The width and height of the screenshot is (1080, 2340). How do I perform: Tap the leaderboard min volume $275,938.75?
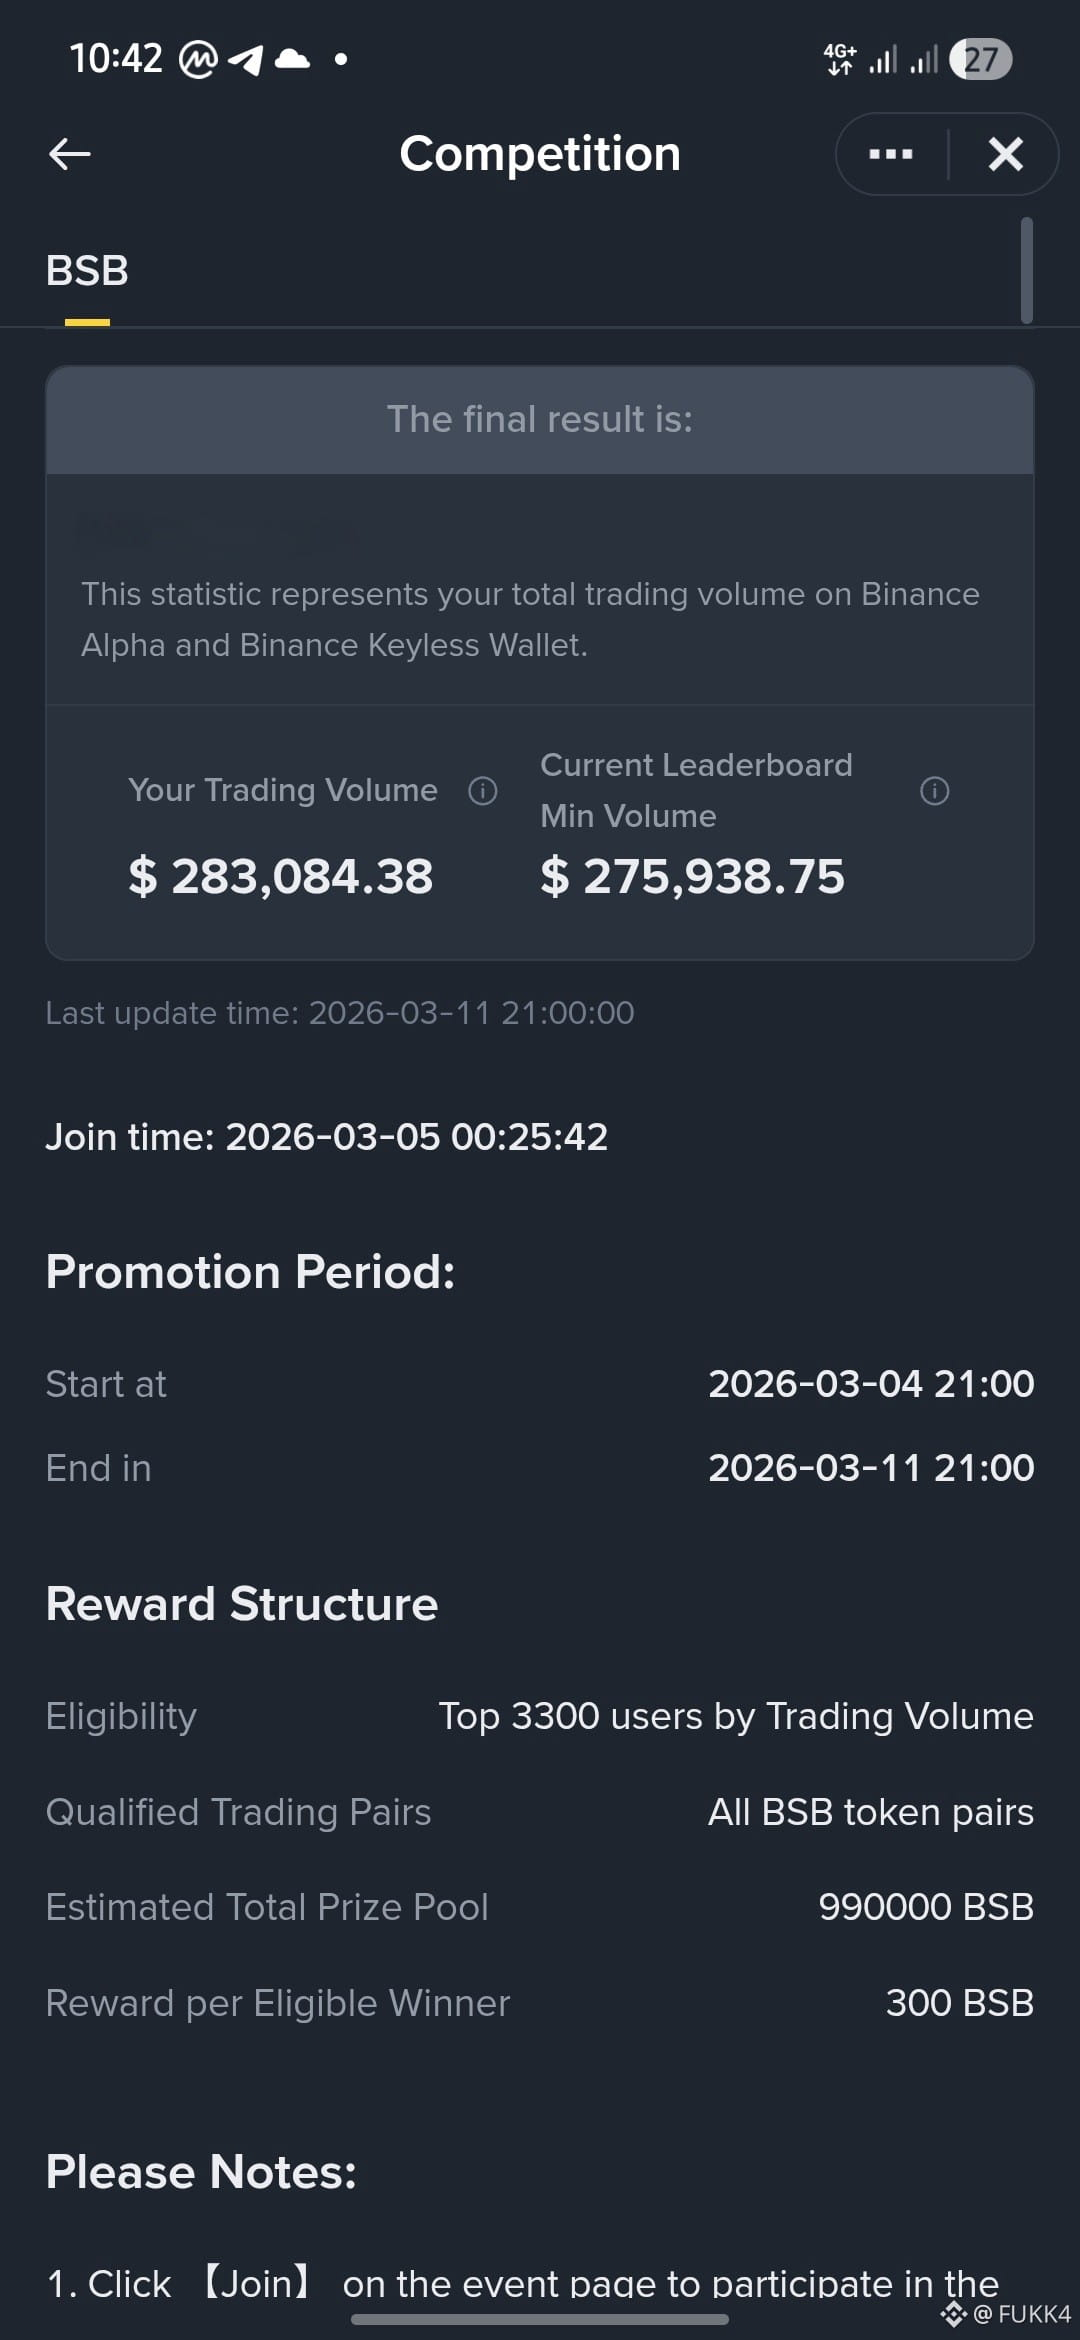click(x=692, y=876)
